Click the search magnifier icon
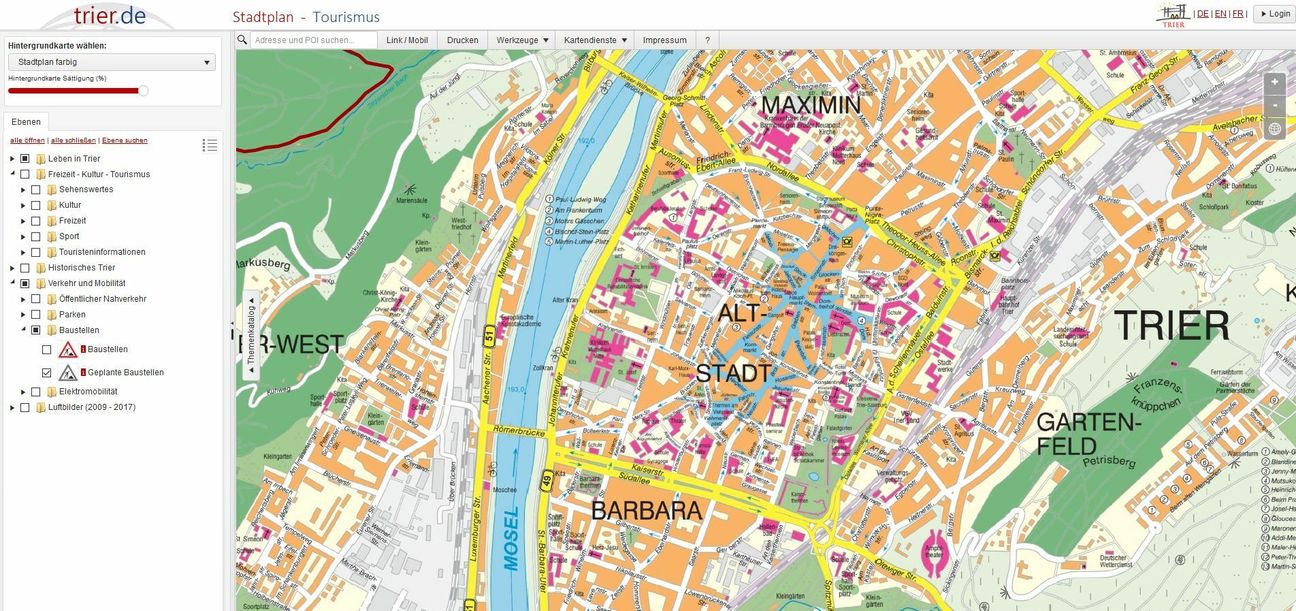The height and width of the screenshot is (611, 1296). [241, 39]
